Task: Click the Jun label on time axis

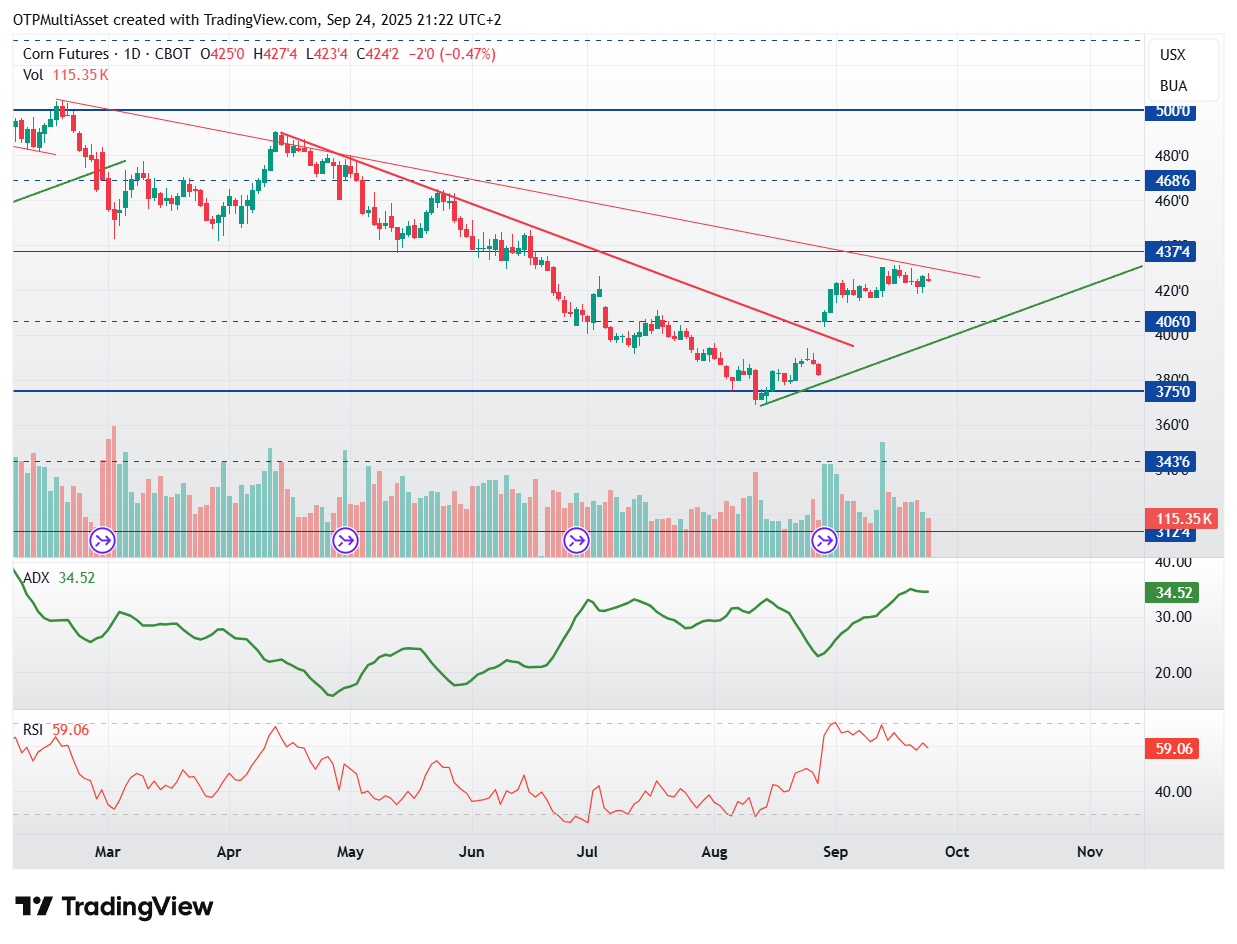Action: pyautogui.click(x=471, y=852)
